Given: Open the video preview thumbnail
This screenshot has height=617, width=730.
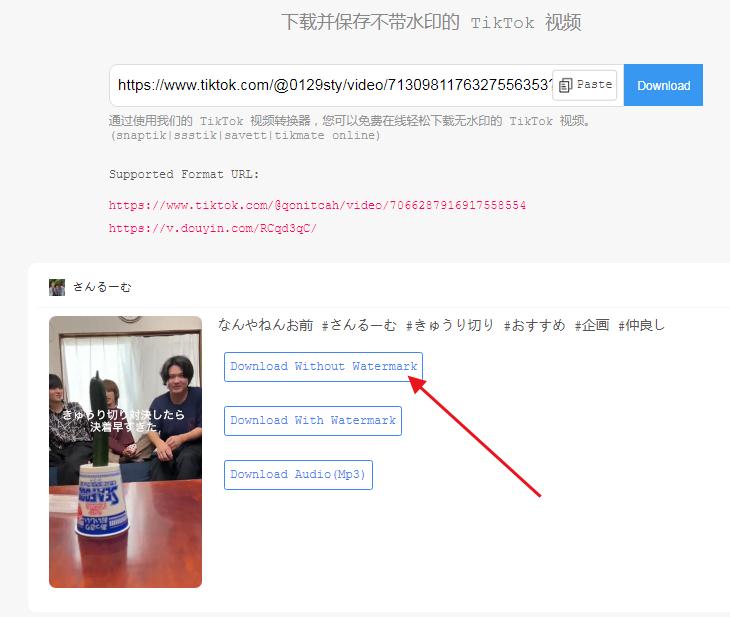Looking at the screenshot, I should [125, 452].
